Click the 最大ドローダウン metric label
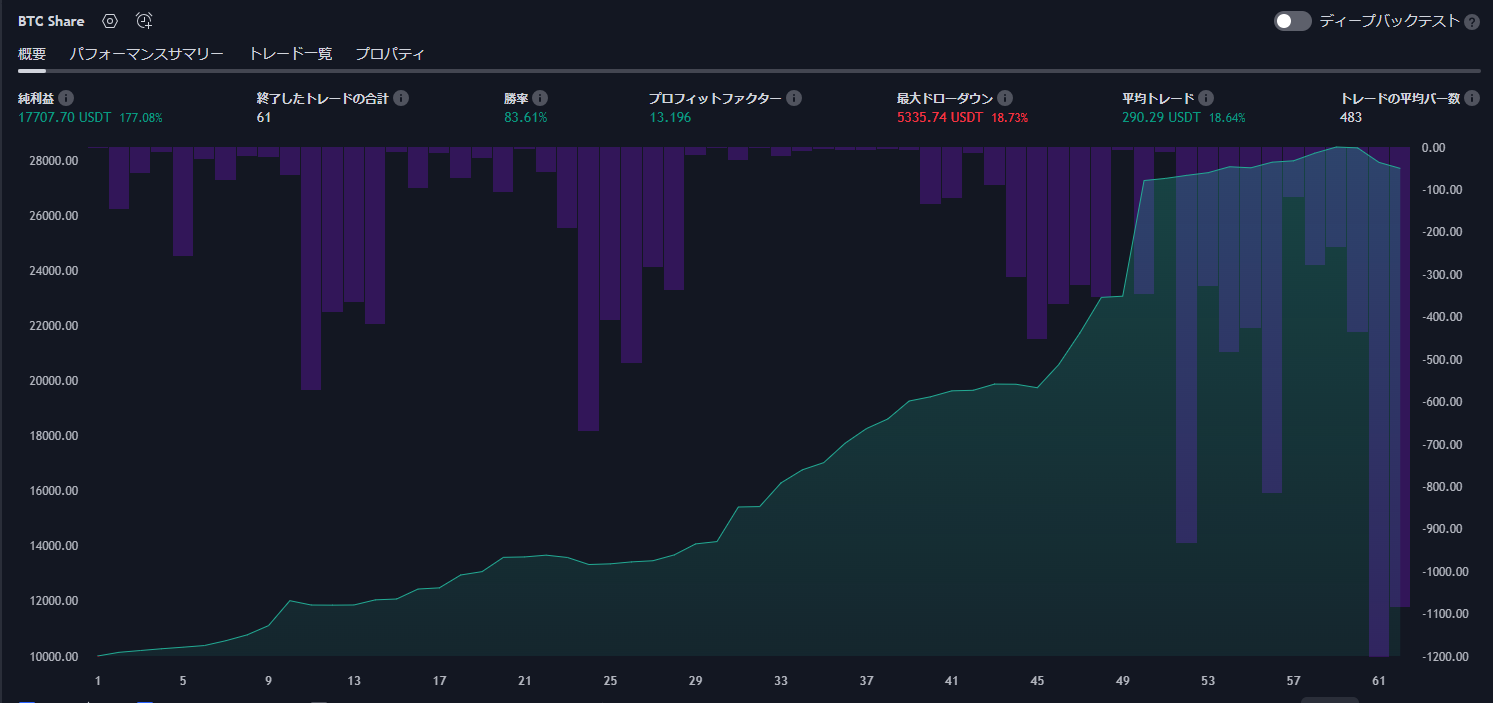 coord(945,98)
